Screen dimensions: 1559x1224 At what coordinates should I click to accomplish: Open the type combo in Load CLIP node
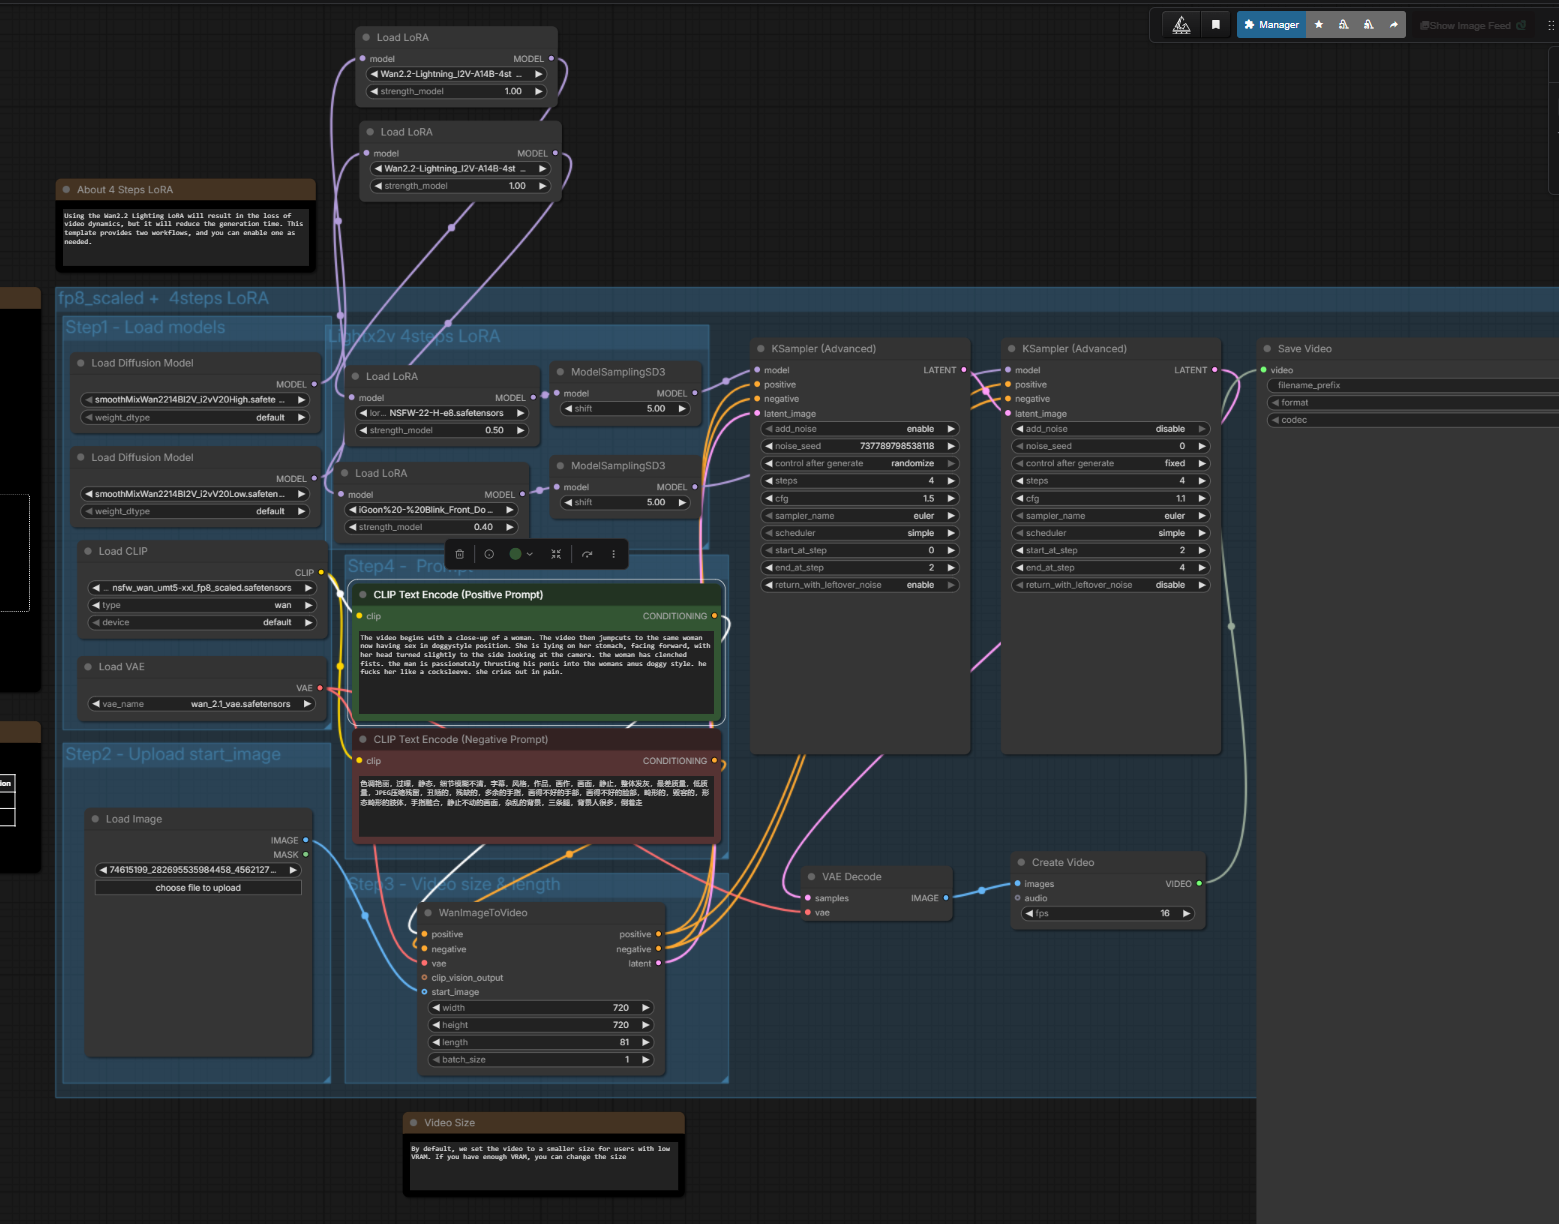click(x=202, y=605)
